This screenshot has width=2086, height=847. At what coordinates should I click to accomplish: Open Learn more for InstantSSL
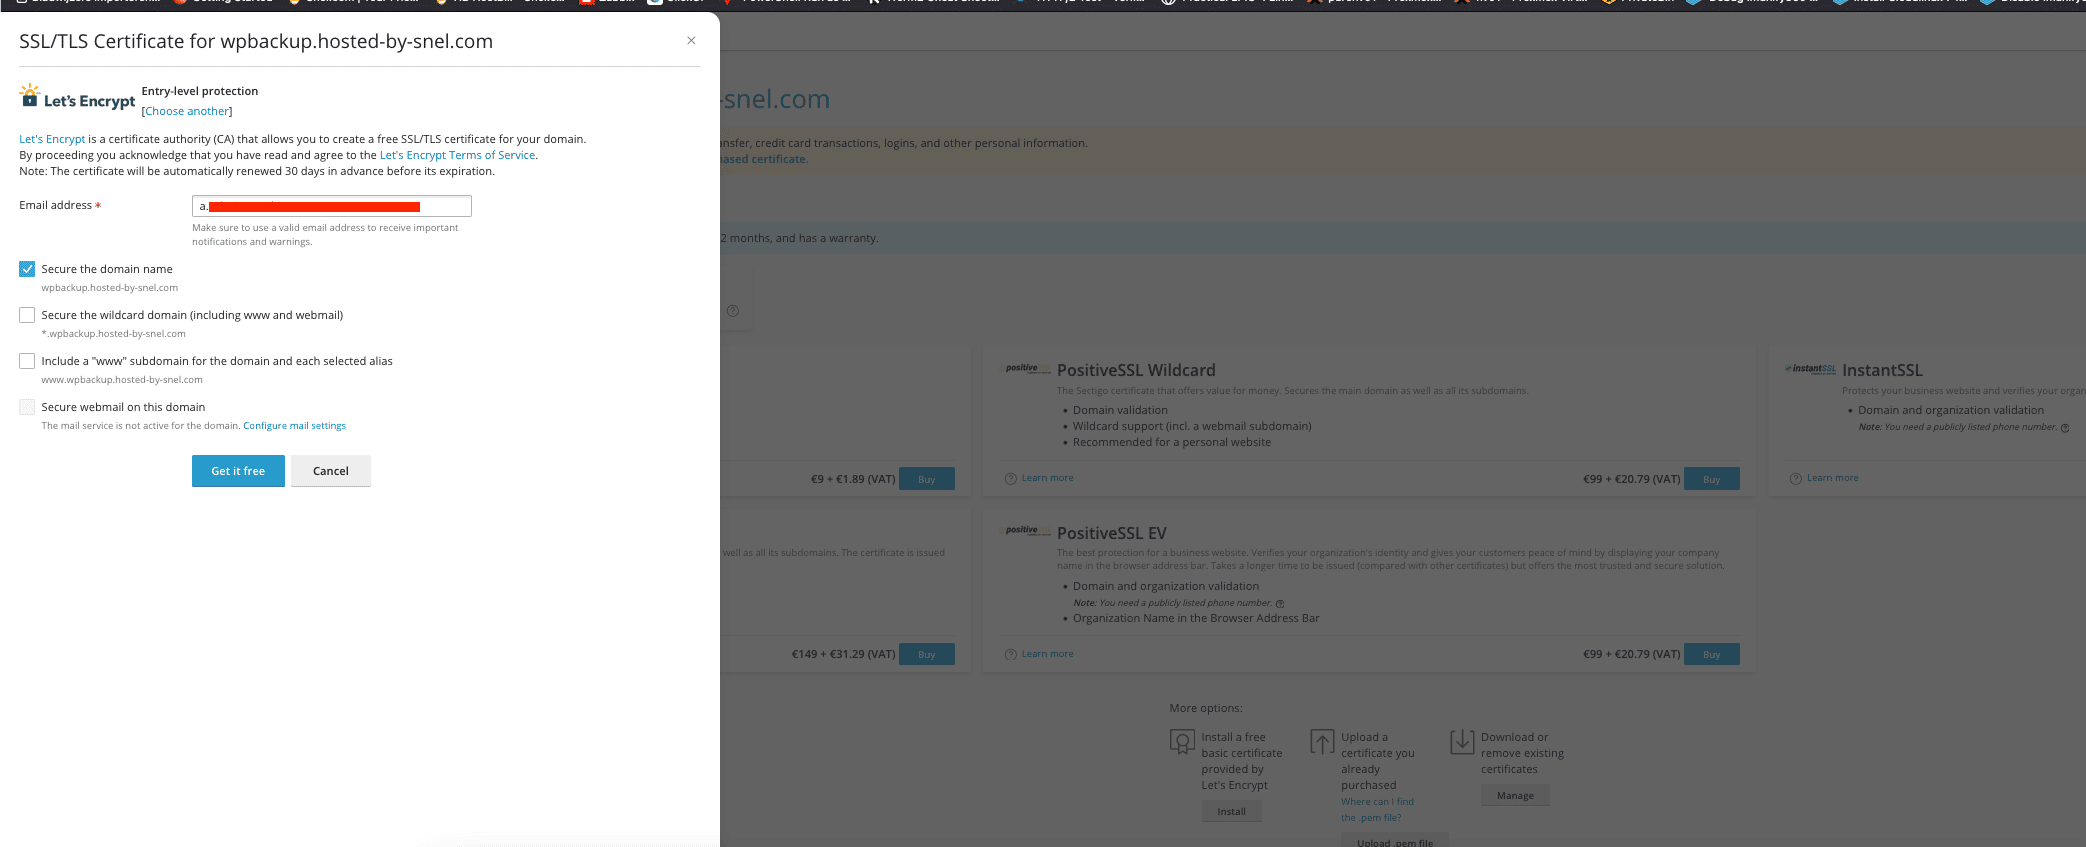(x=1832, y=478)
